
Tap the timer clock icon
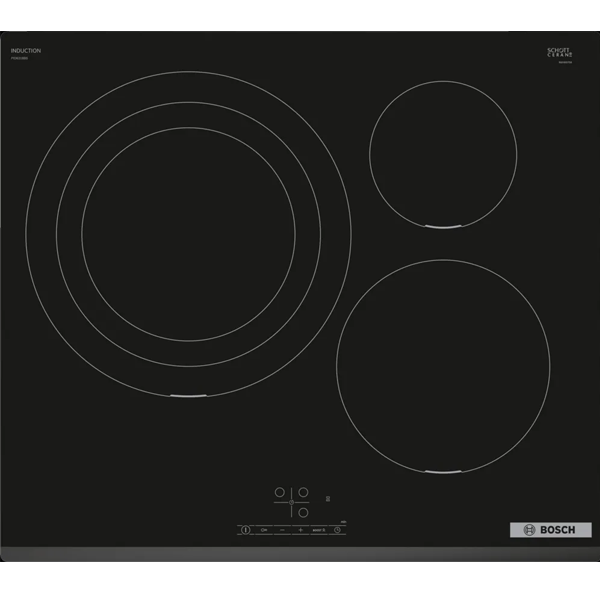point(337,529)
